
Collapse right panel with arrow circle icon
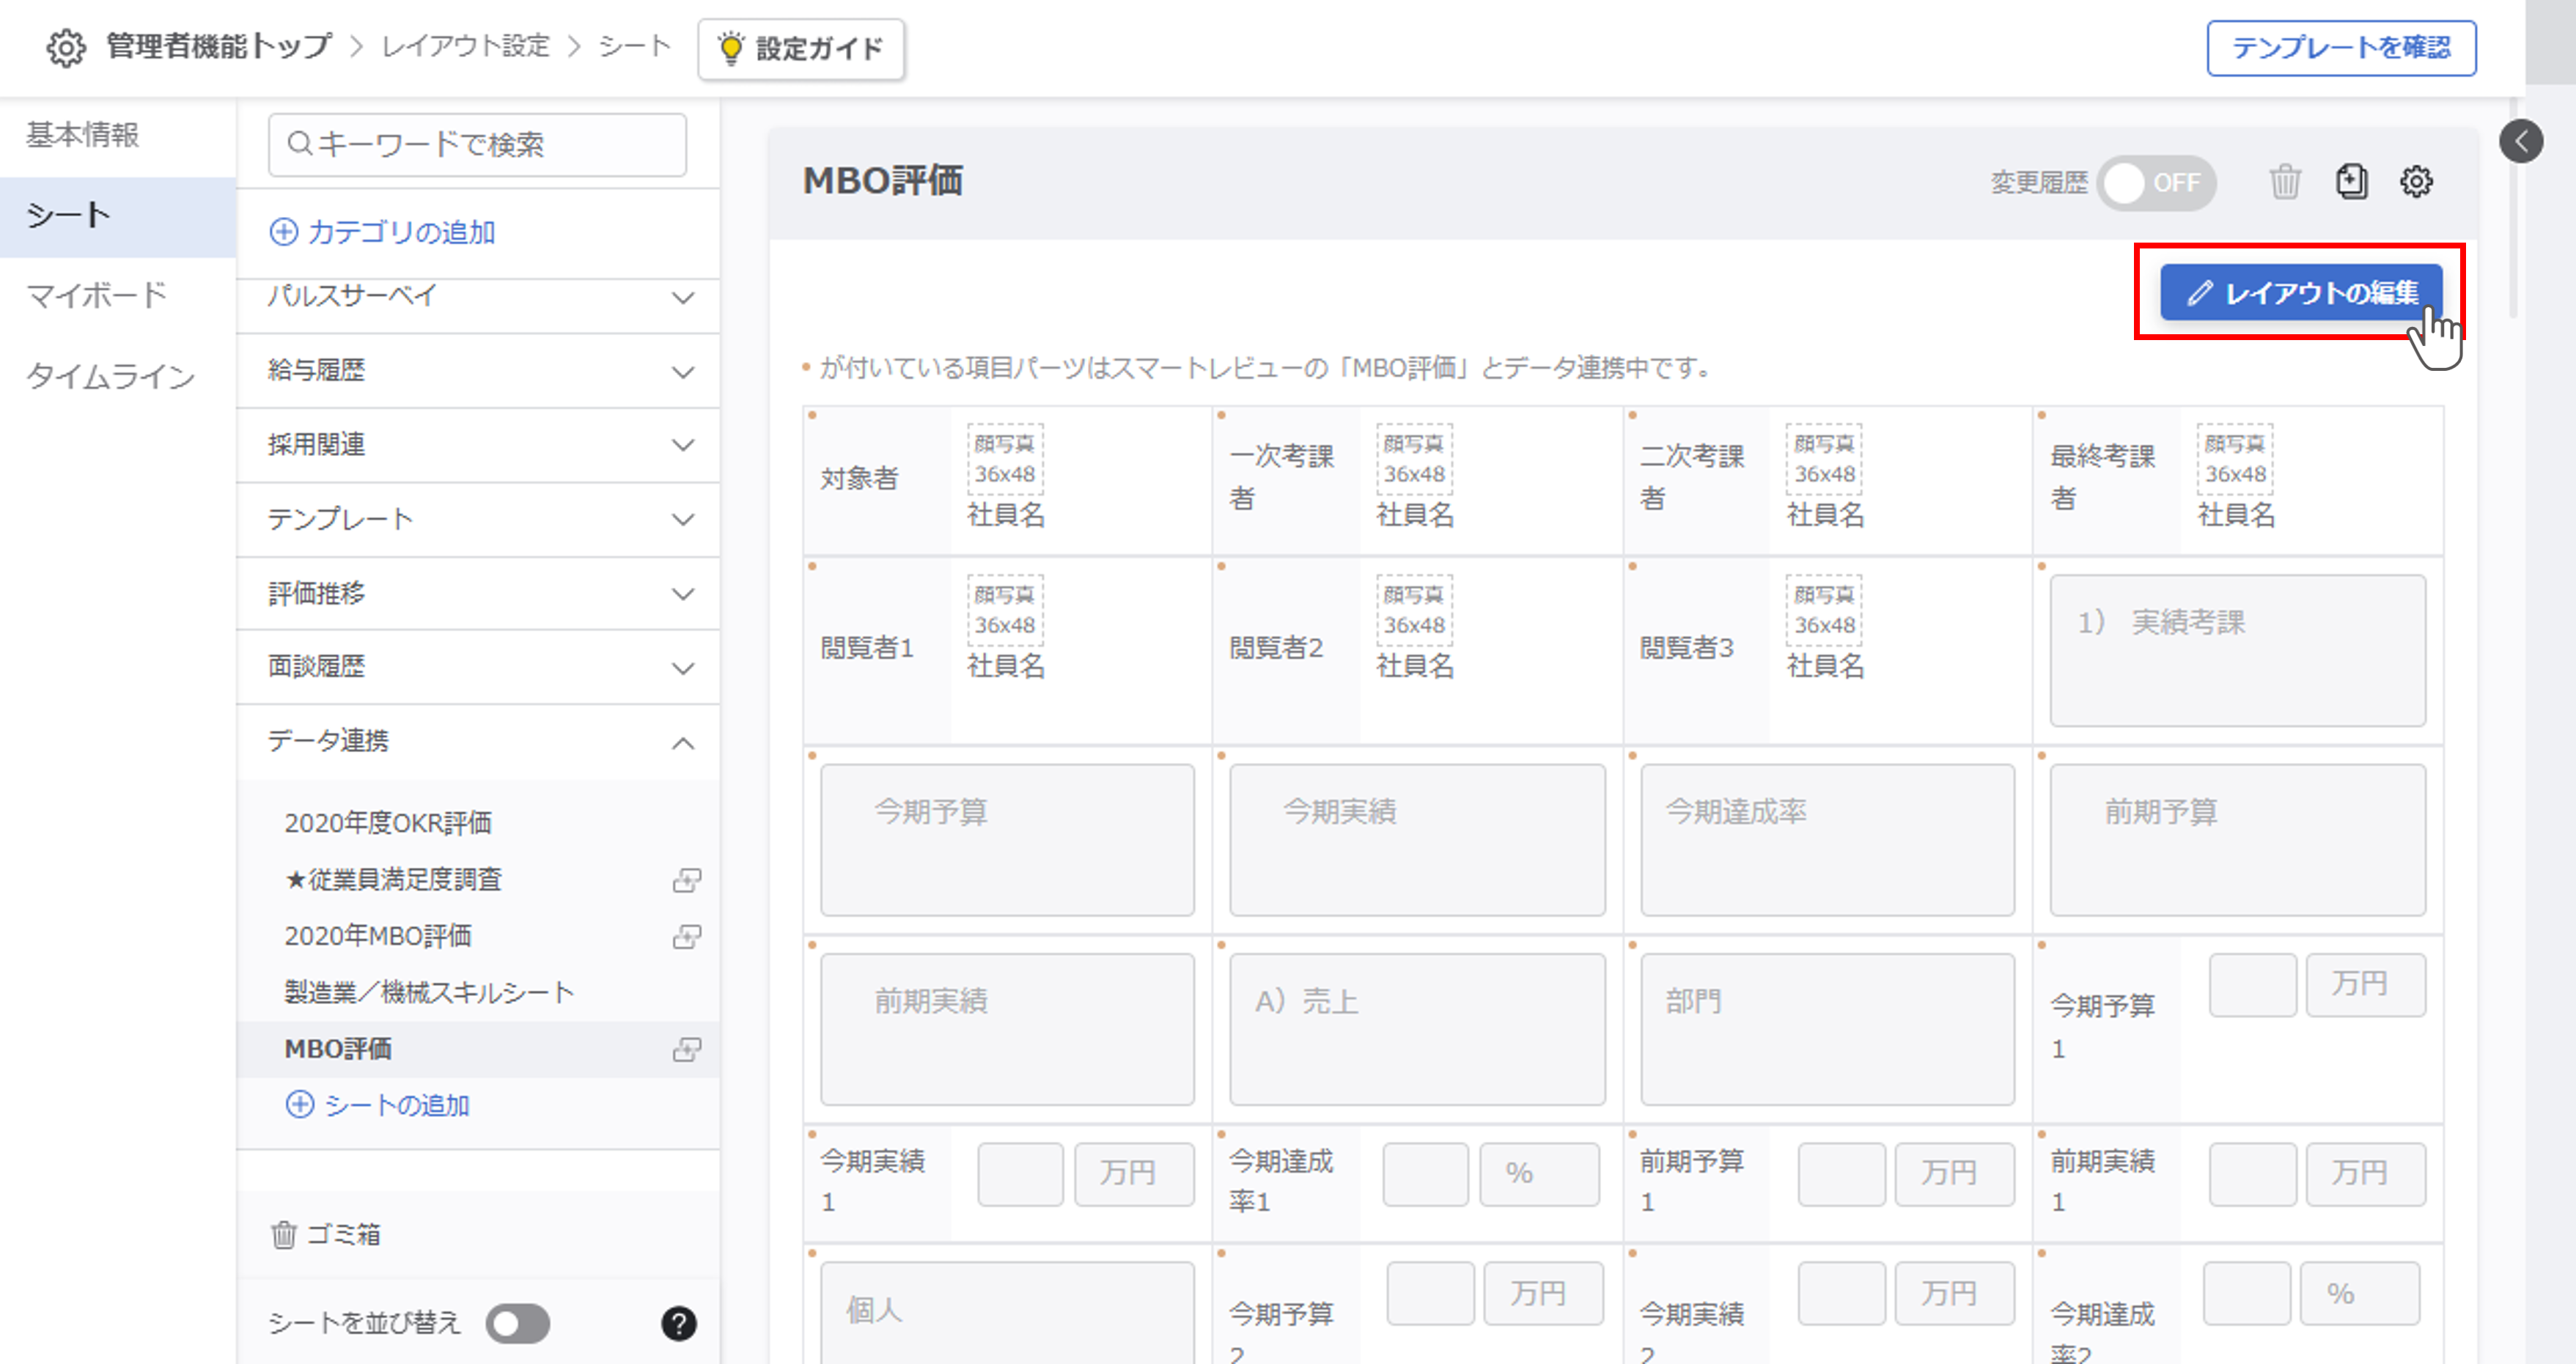click(2520, 141)
